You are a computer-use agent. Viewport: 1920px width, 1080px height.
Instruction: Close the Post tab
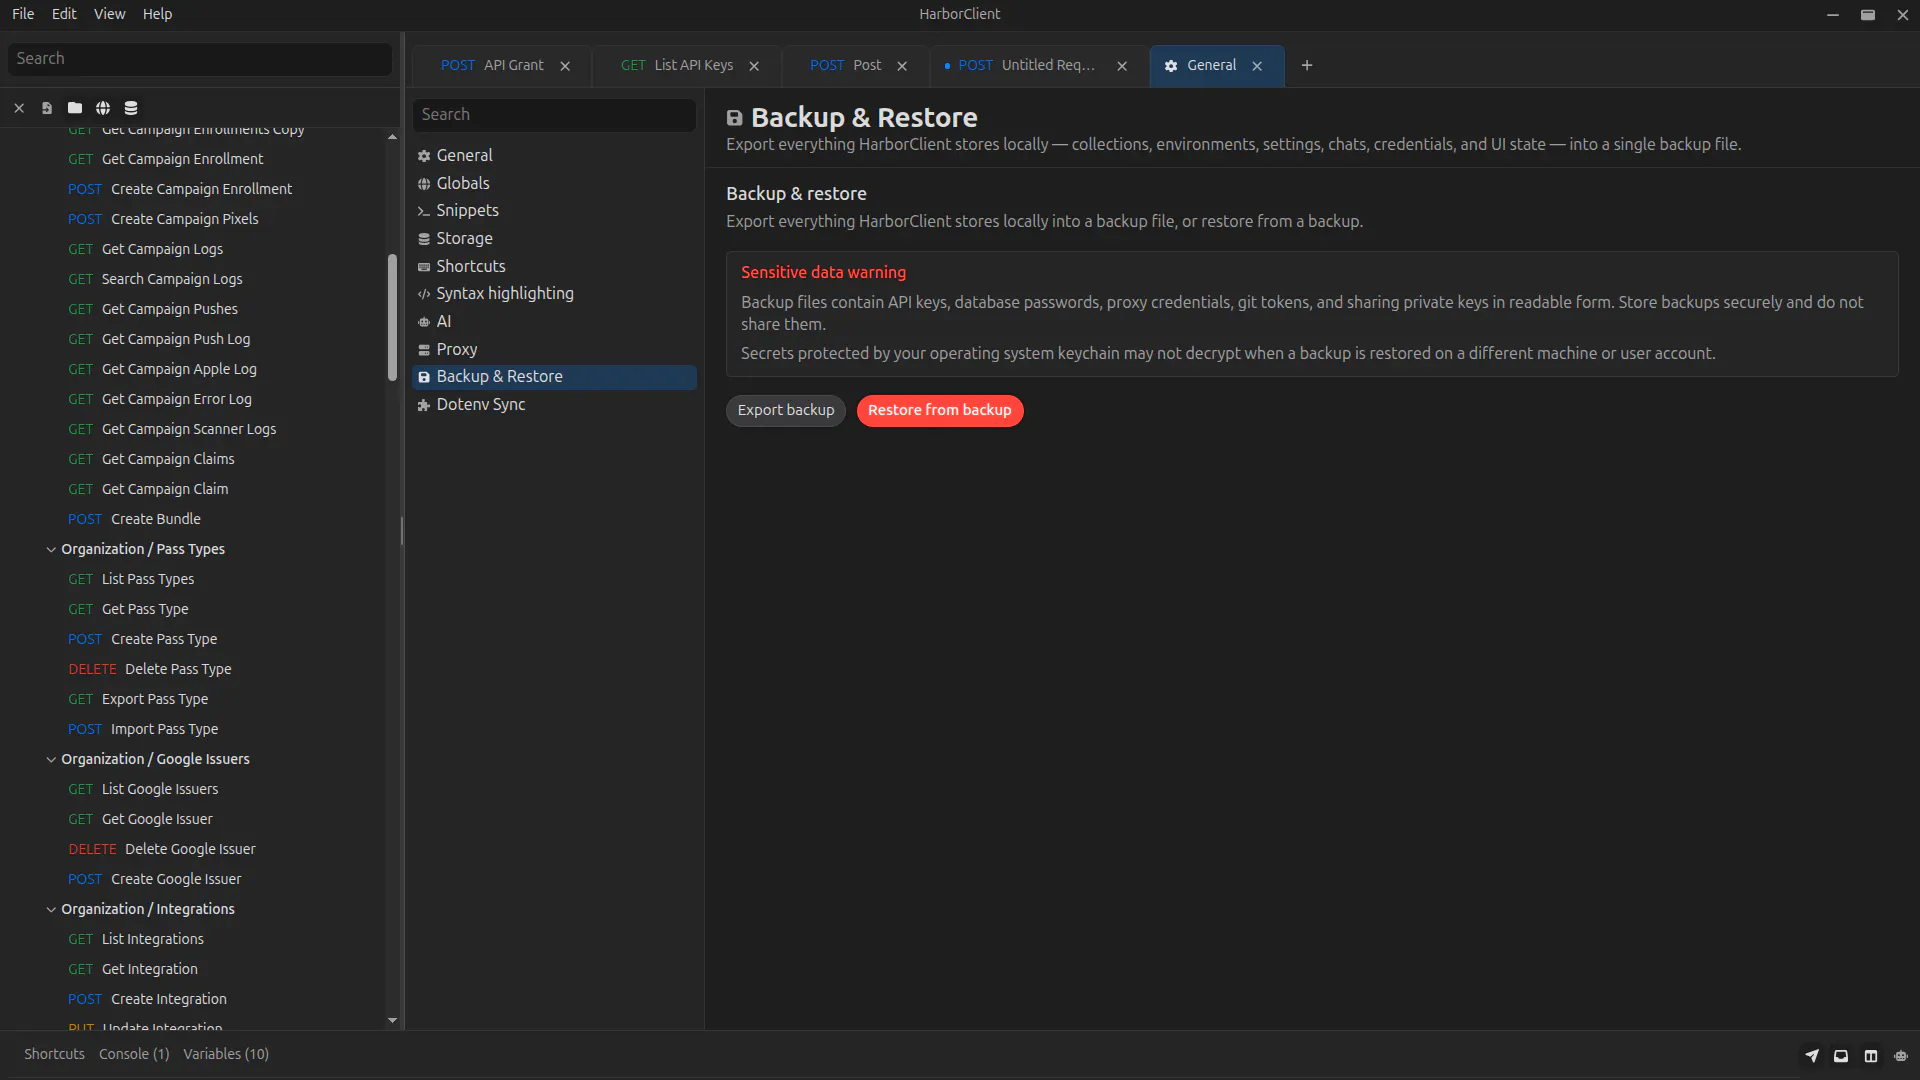(902, 66)
